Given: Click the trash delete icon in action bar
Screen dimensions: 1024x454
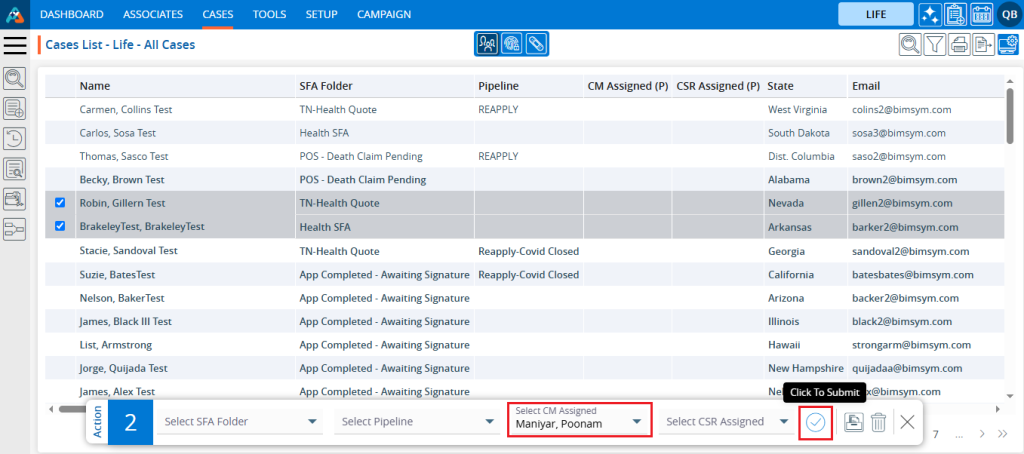Looking at the screenshot, I should point(878,422).
